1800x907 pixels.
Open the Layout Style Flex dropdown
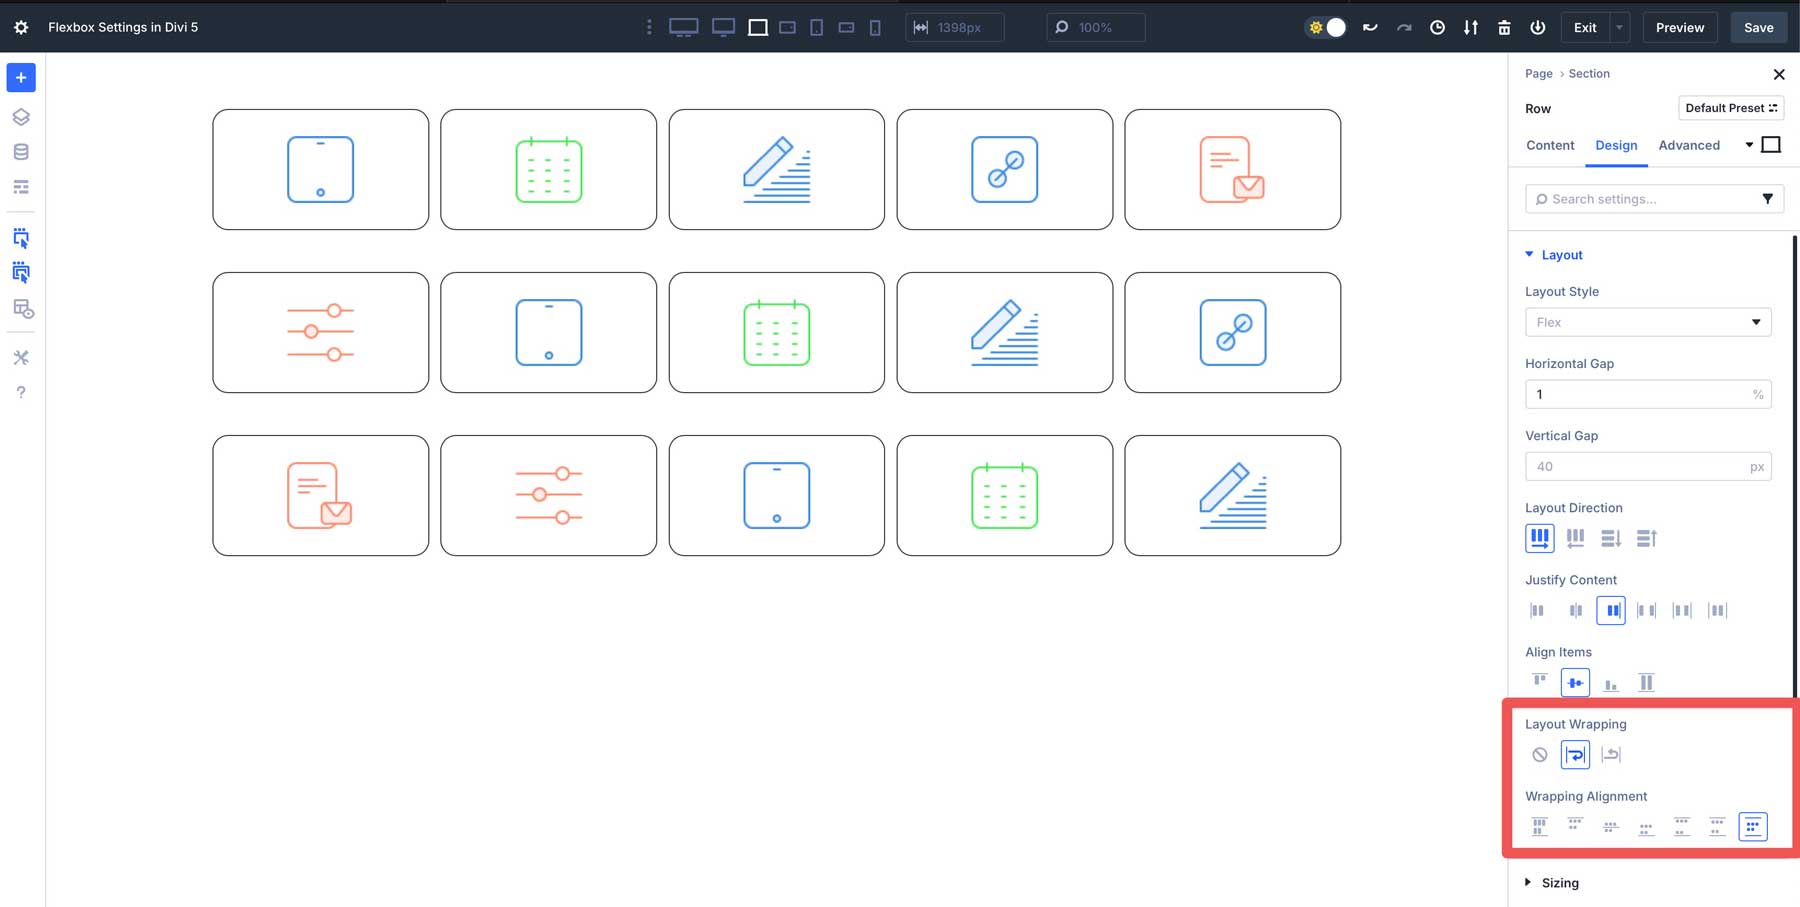click(1648, 322)
